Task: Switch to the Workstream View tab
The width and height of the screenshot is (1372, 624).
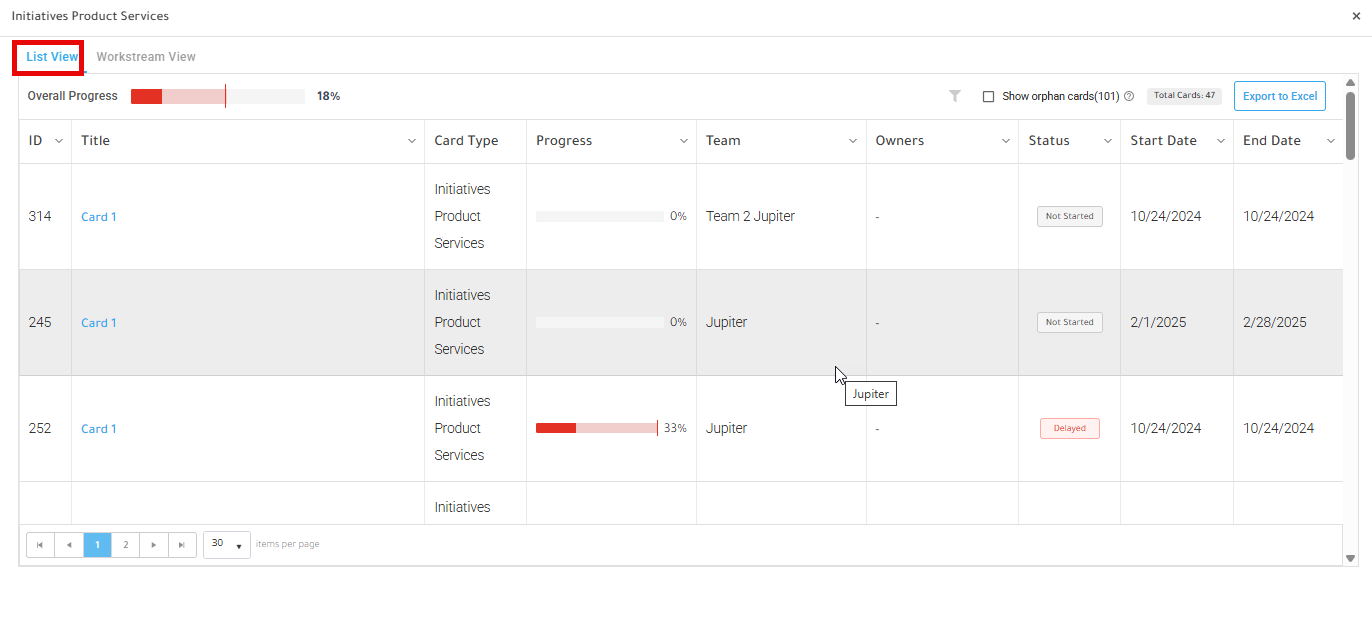Action: [x=146, y=57]
